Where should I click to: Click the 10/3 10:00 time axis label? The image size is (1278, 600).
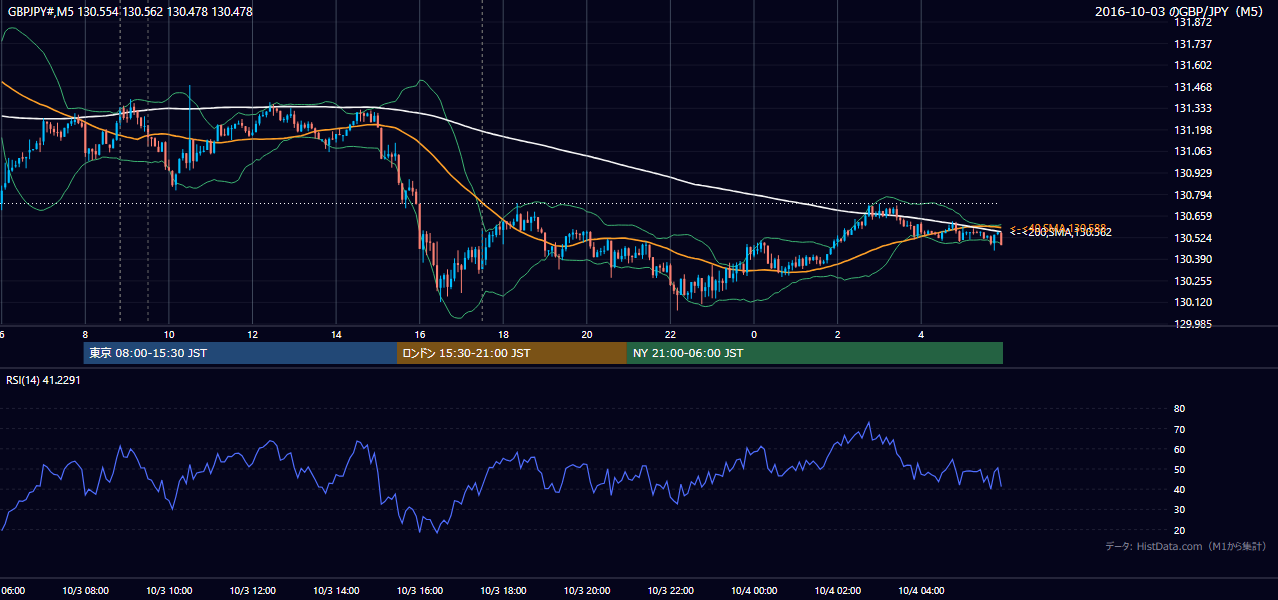click(x=169, y=591)
